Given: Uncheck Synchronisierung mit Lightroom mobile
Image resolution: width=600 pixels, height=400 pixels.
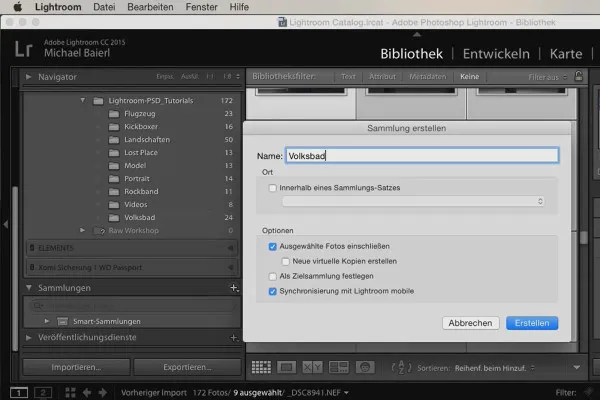Looking at the screenshot, I should coord(272,291).
